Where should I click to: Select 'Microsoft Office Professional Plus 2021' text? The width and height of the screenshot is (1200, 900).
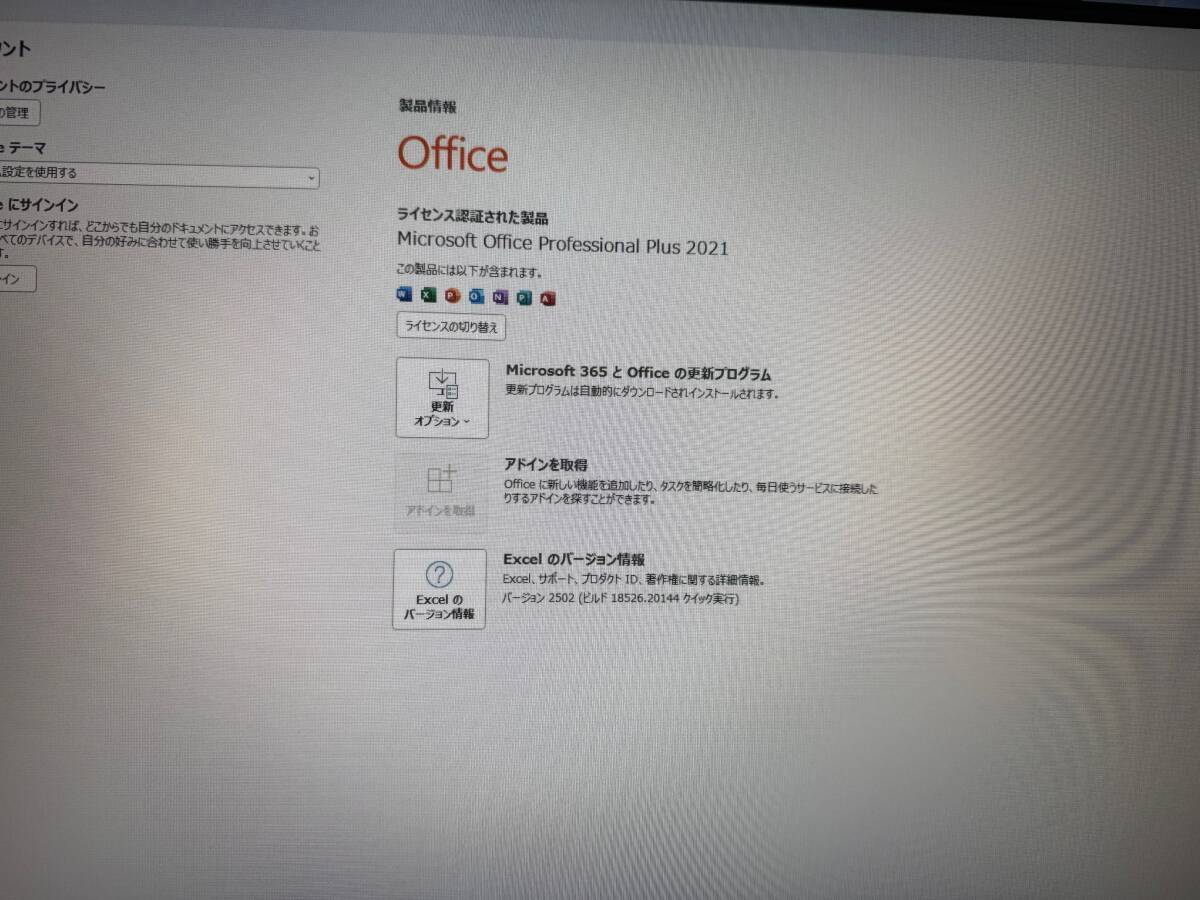click(563, 243)
